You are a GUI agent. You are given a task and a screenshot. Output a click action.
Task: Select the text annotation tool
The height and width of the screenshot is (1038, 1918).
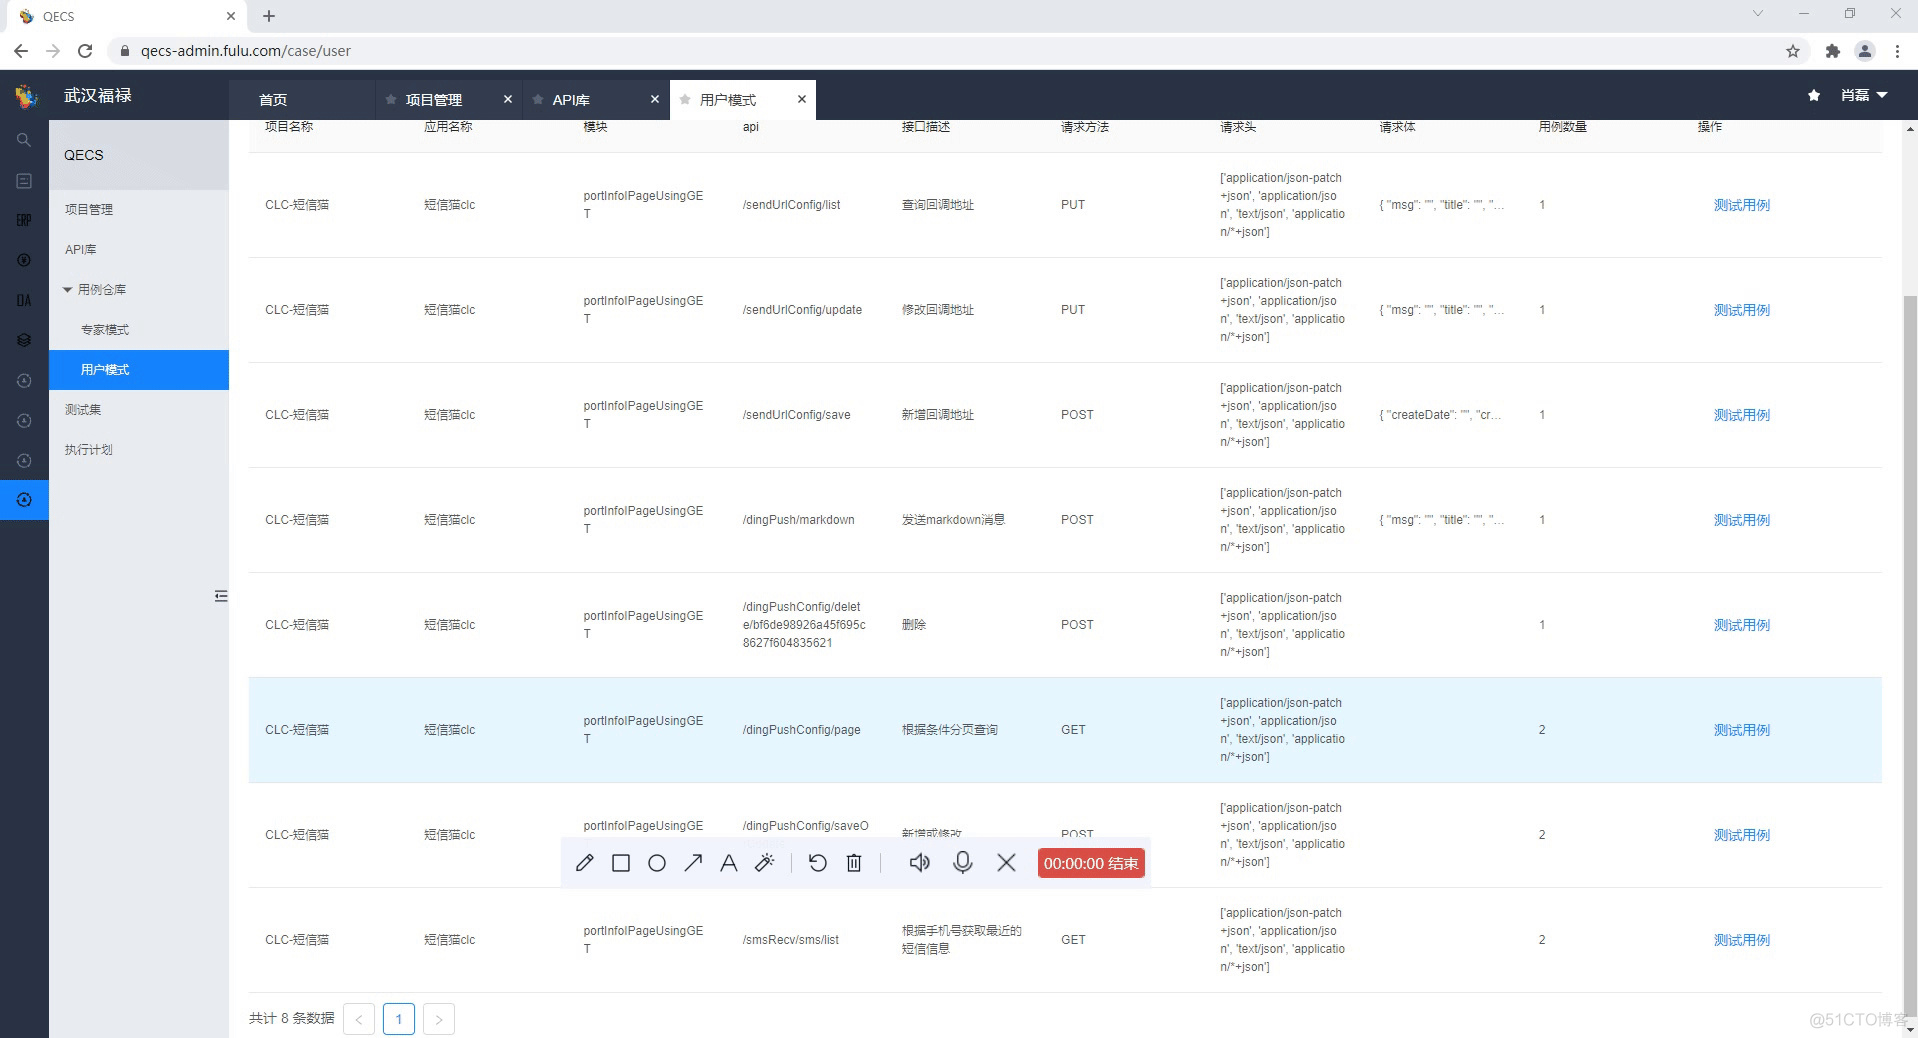729,863
